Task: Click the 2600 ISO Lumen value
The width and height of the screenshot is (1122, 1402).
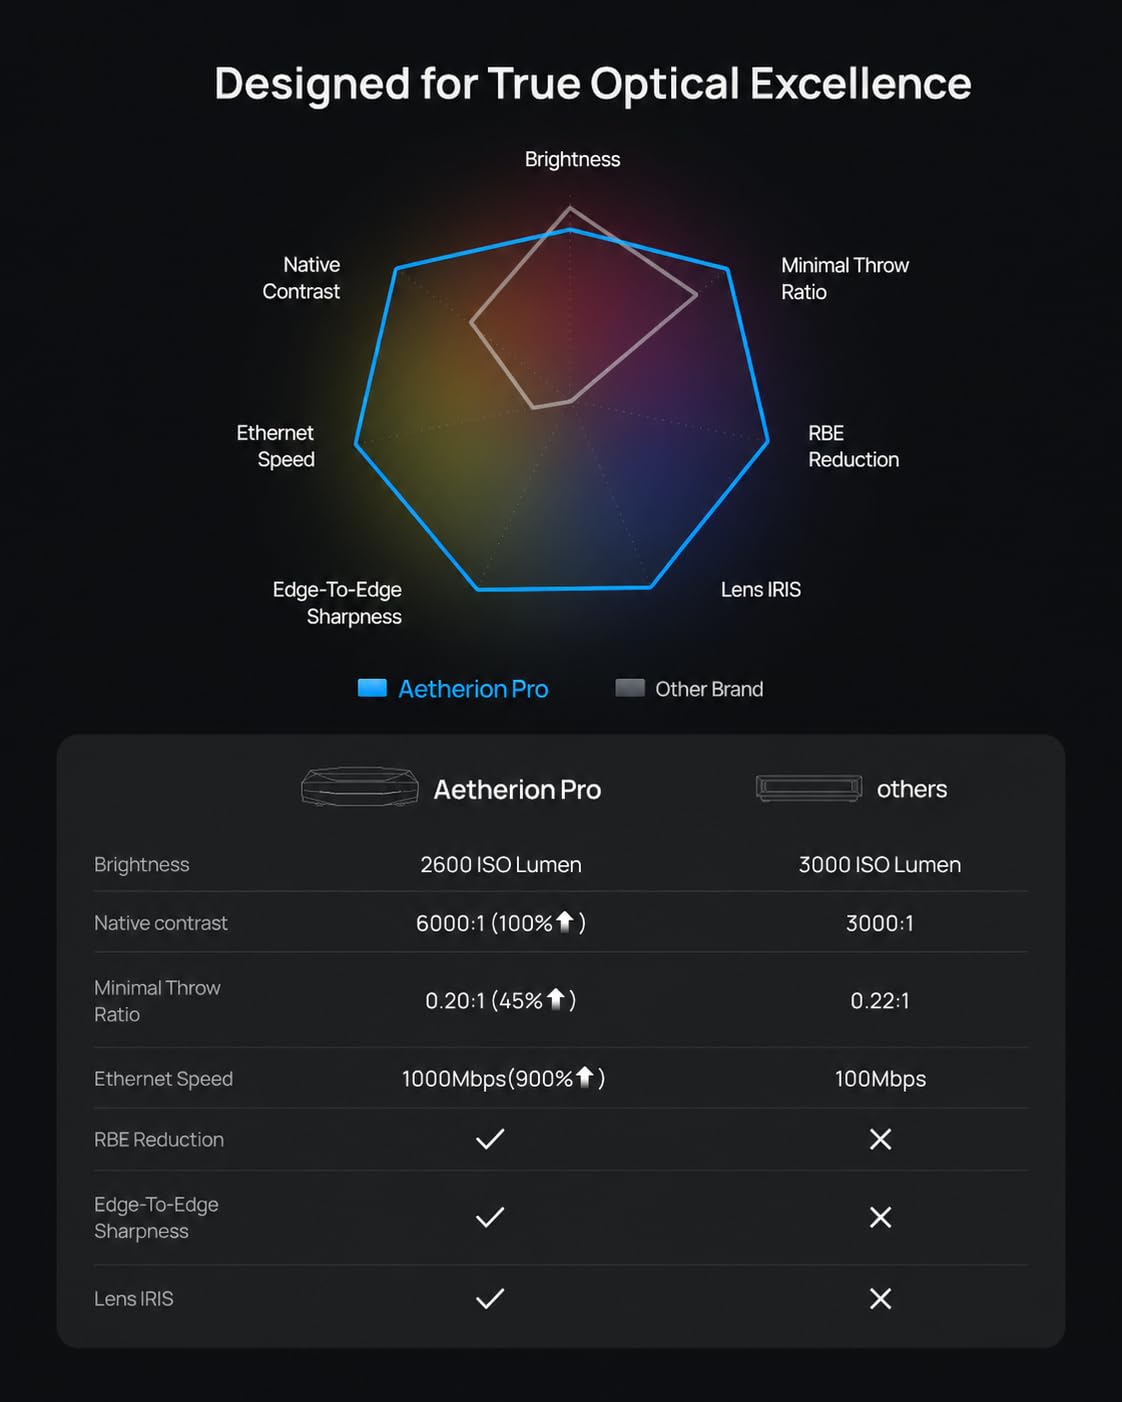Action: tap(501, 865)
